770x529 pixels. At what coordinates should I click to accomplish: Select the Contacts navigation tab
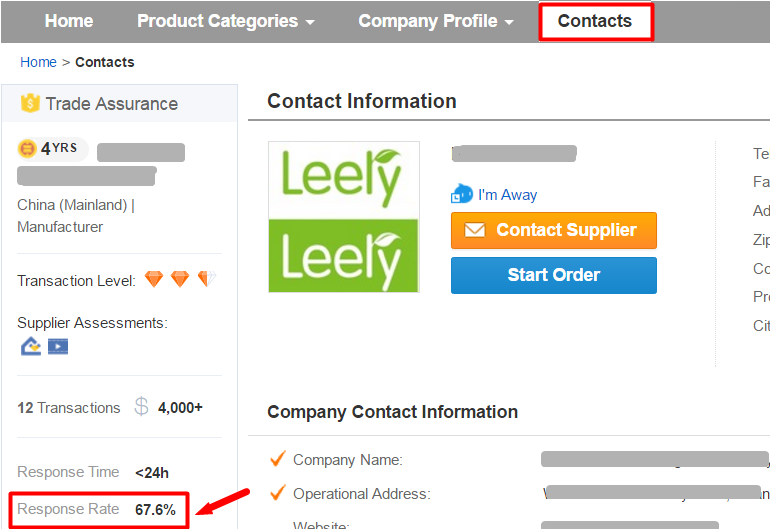coord(595,21)
